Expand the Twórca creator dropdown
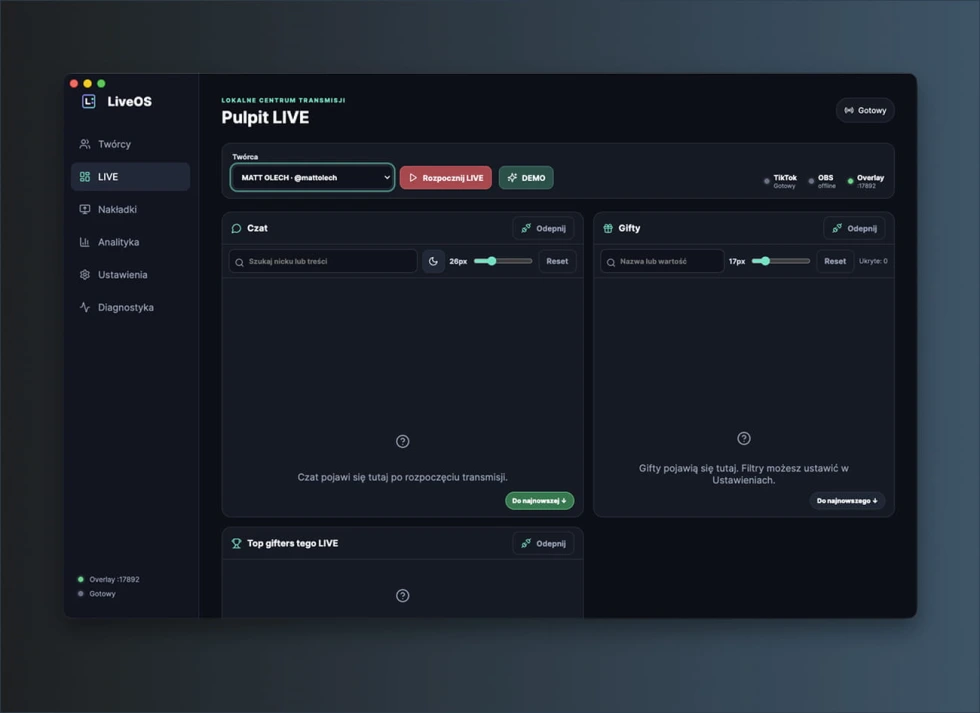Image resolution: width=980 pixels, height=713 pixels. 312,177
